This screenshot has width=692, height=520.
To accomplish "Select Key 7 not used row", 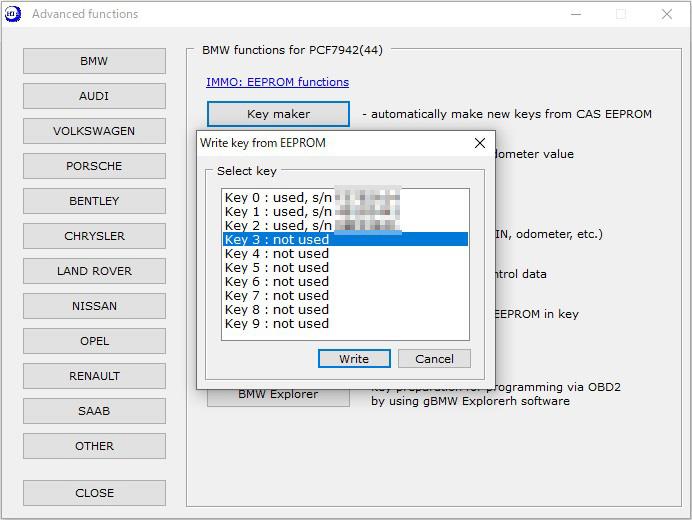I will point(345,295).
